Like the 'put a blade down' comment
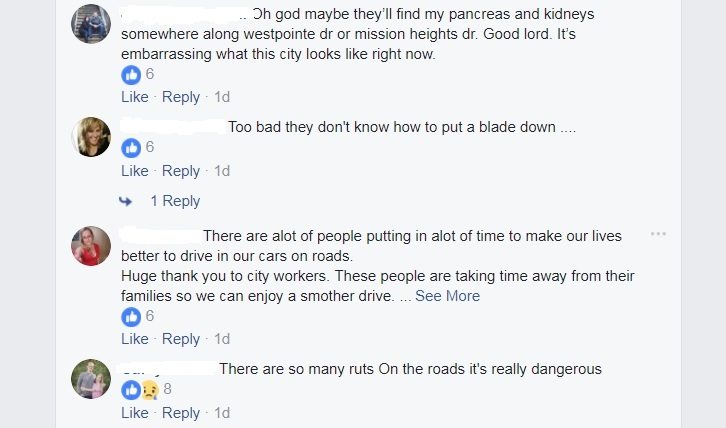The image size is (726, 428). pyautogui.click(x=134, y=171)
